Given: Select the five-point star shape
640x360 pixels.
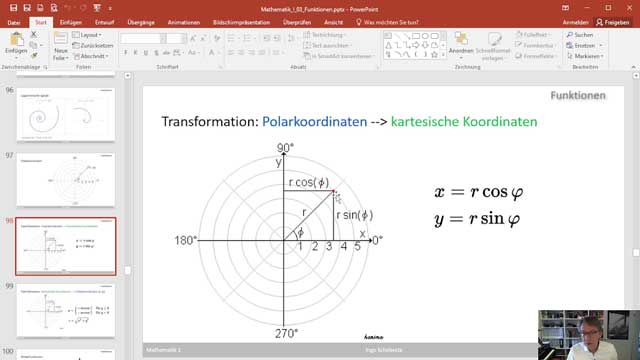Looking at the screenshot, I should (434, 54).
